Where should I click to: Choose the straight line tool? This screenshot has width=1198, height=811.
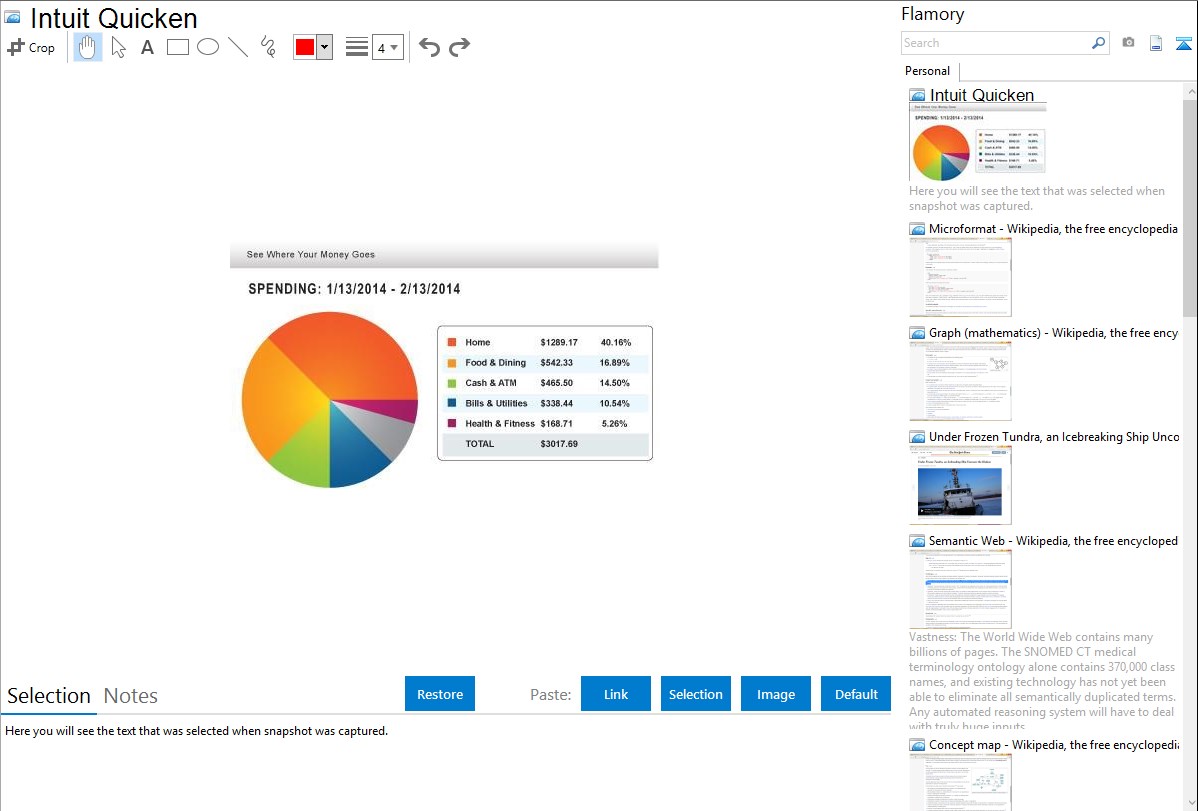(x=238, y=47)
